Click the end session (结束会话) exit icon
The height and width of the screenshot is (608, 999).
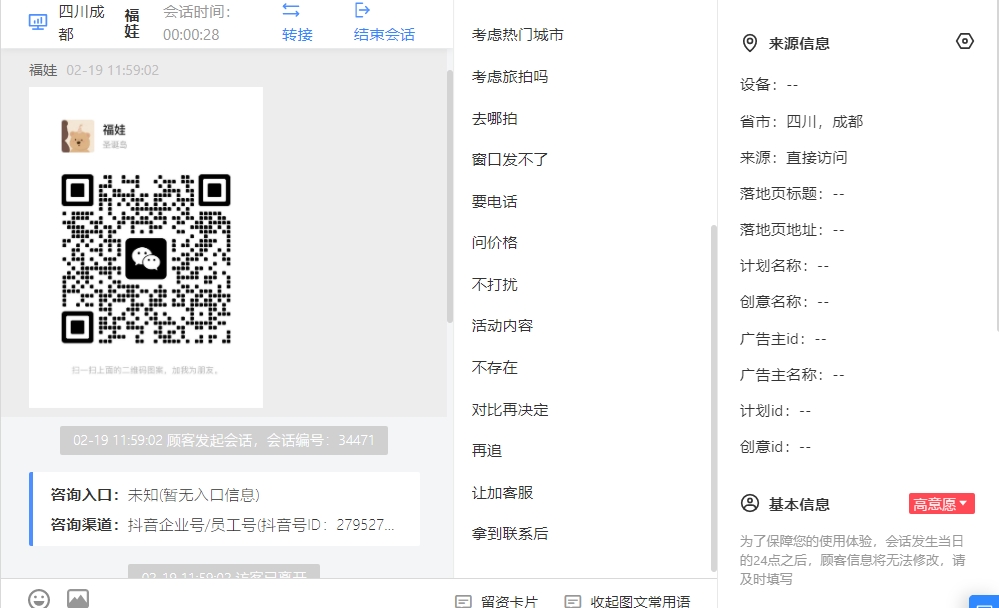362,10
